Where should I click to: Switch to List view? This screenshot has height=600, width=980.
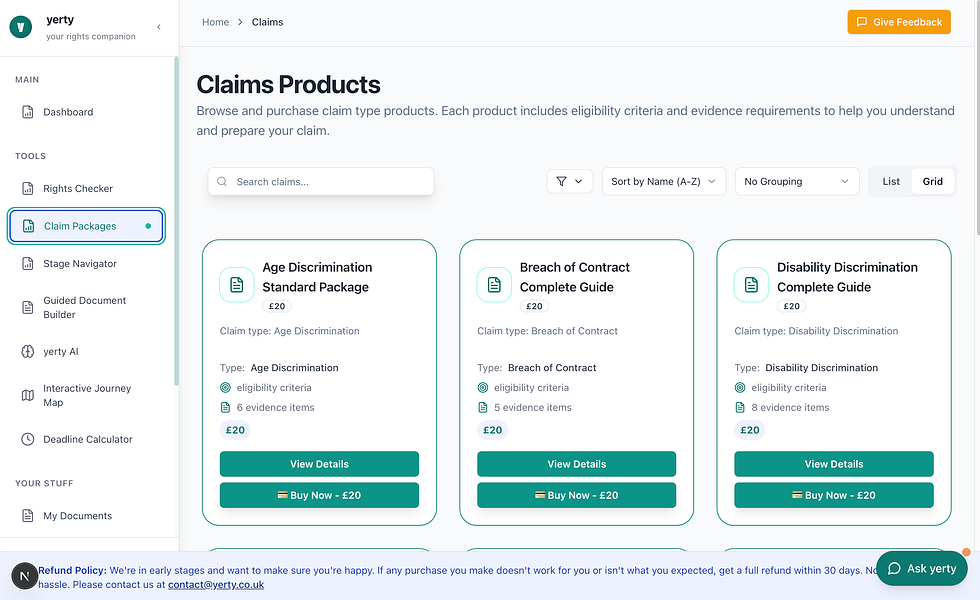pyautogui.click(x=891, y=181)
